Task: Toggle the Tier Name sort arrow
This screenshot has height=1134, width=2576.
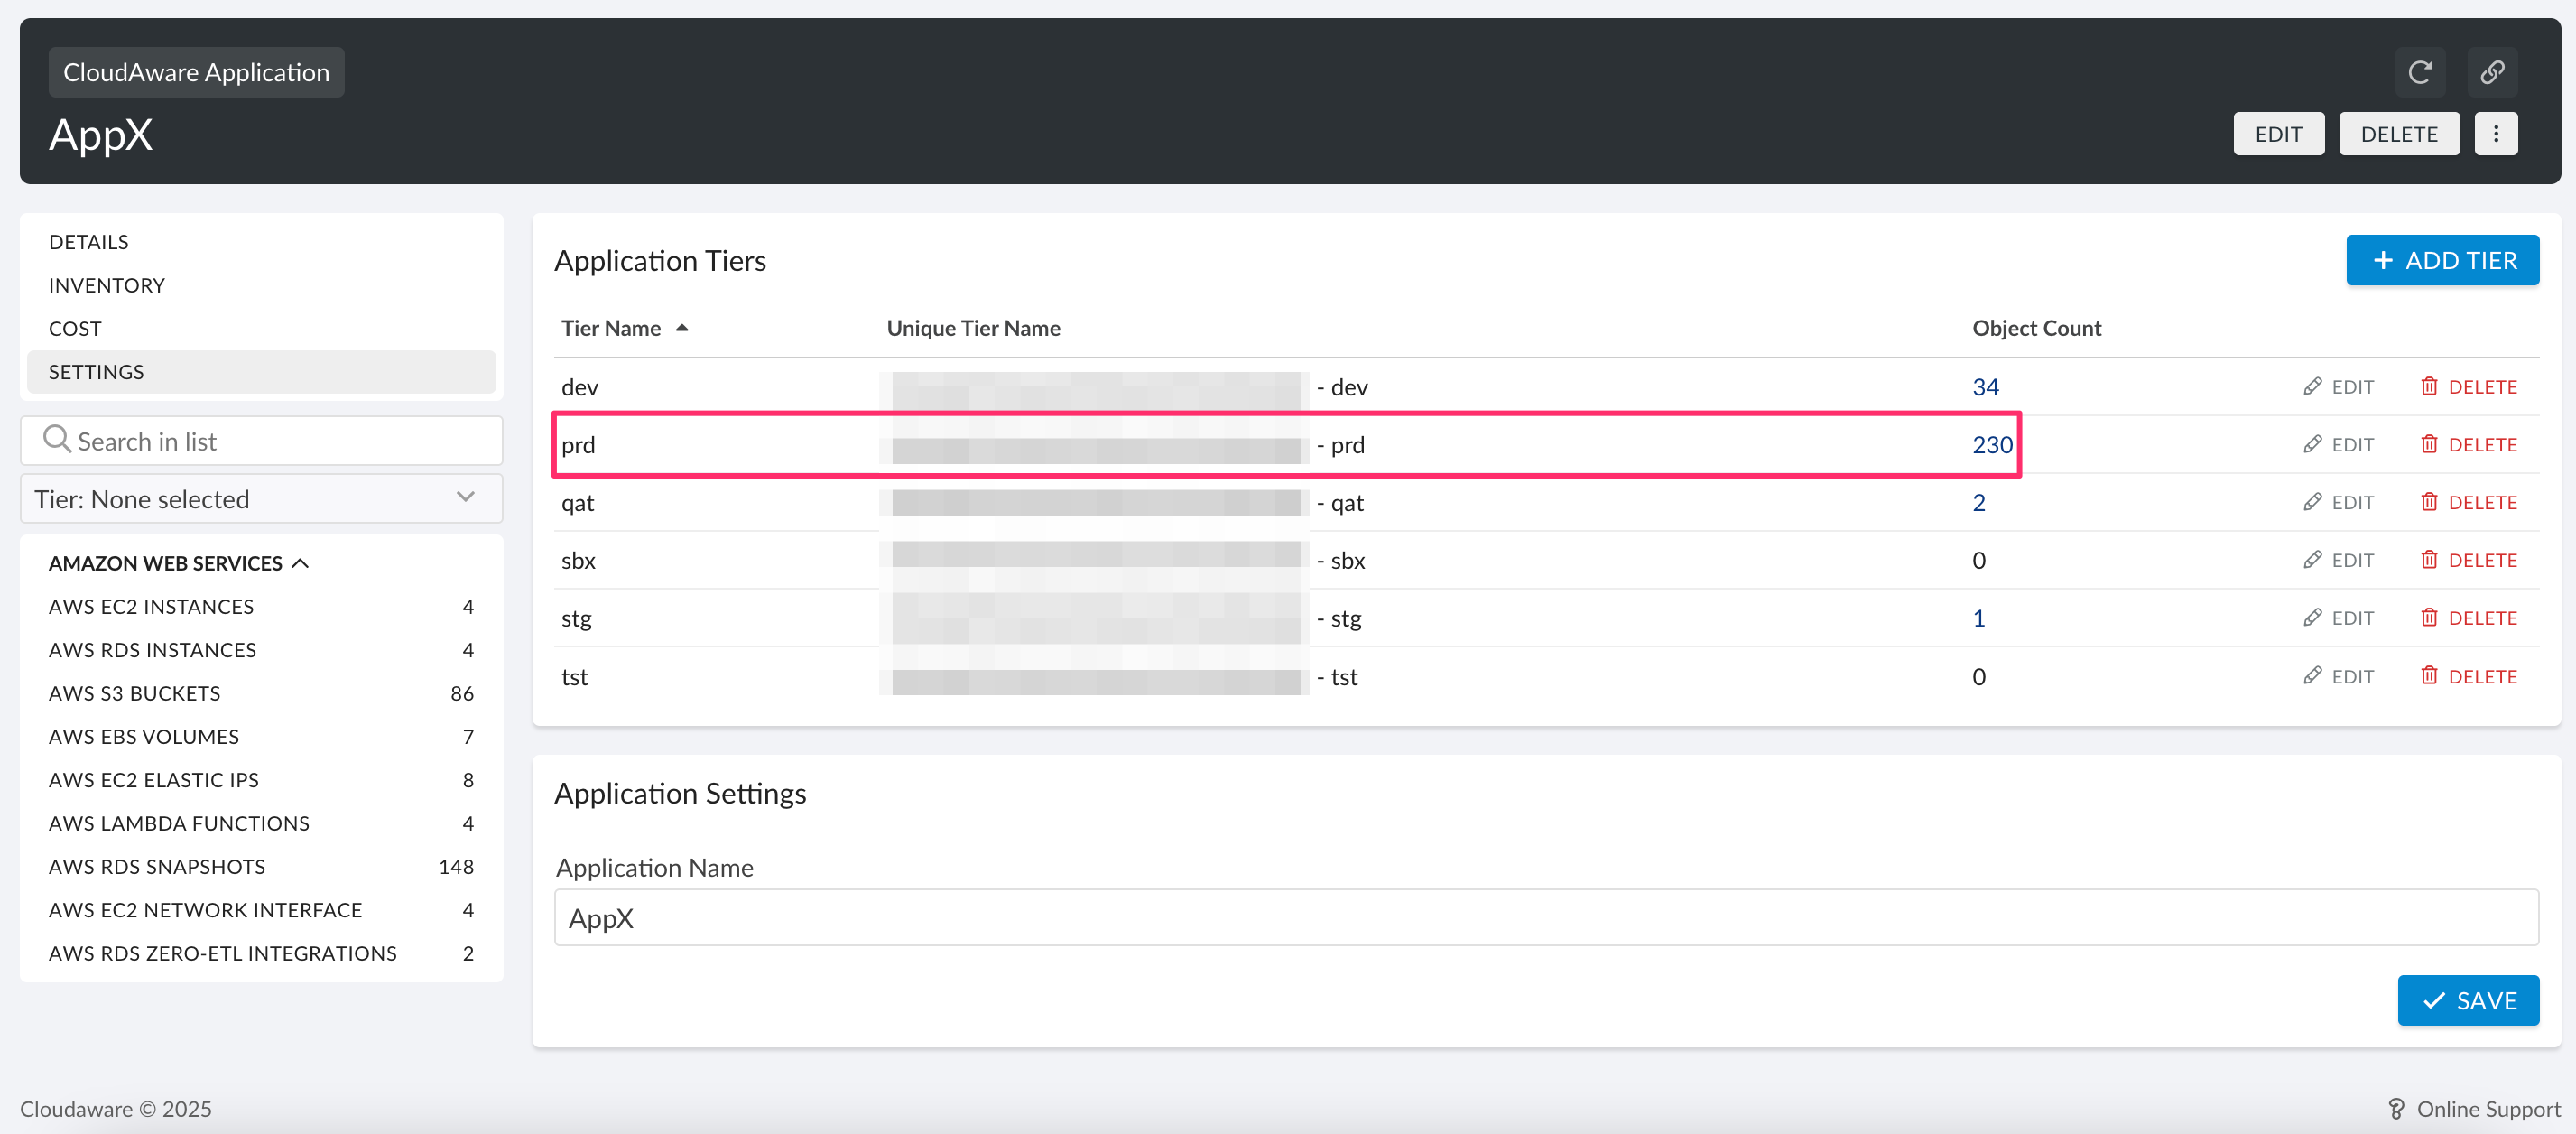Action: tap(684, 327)
